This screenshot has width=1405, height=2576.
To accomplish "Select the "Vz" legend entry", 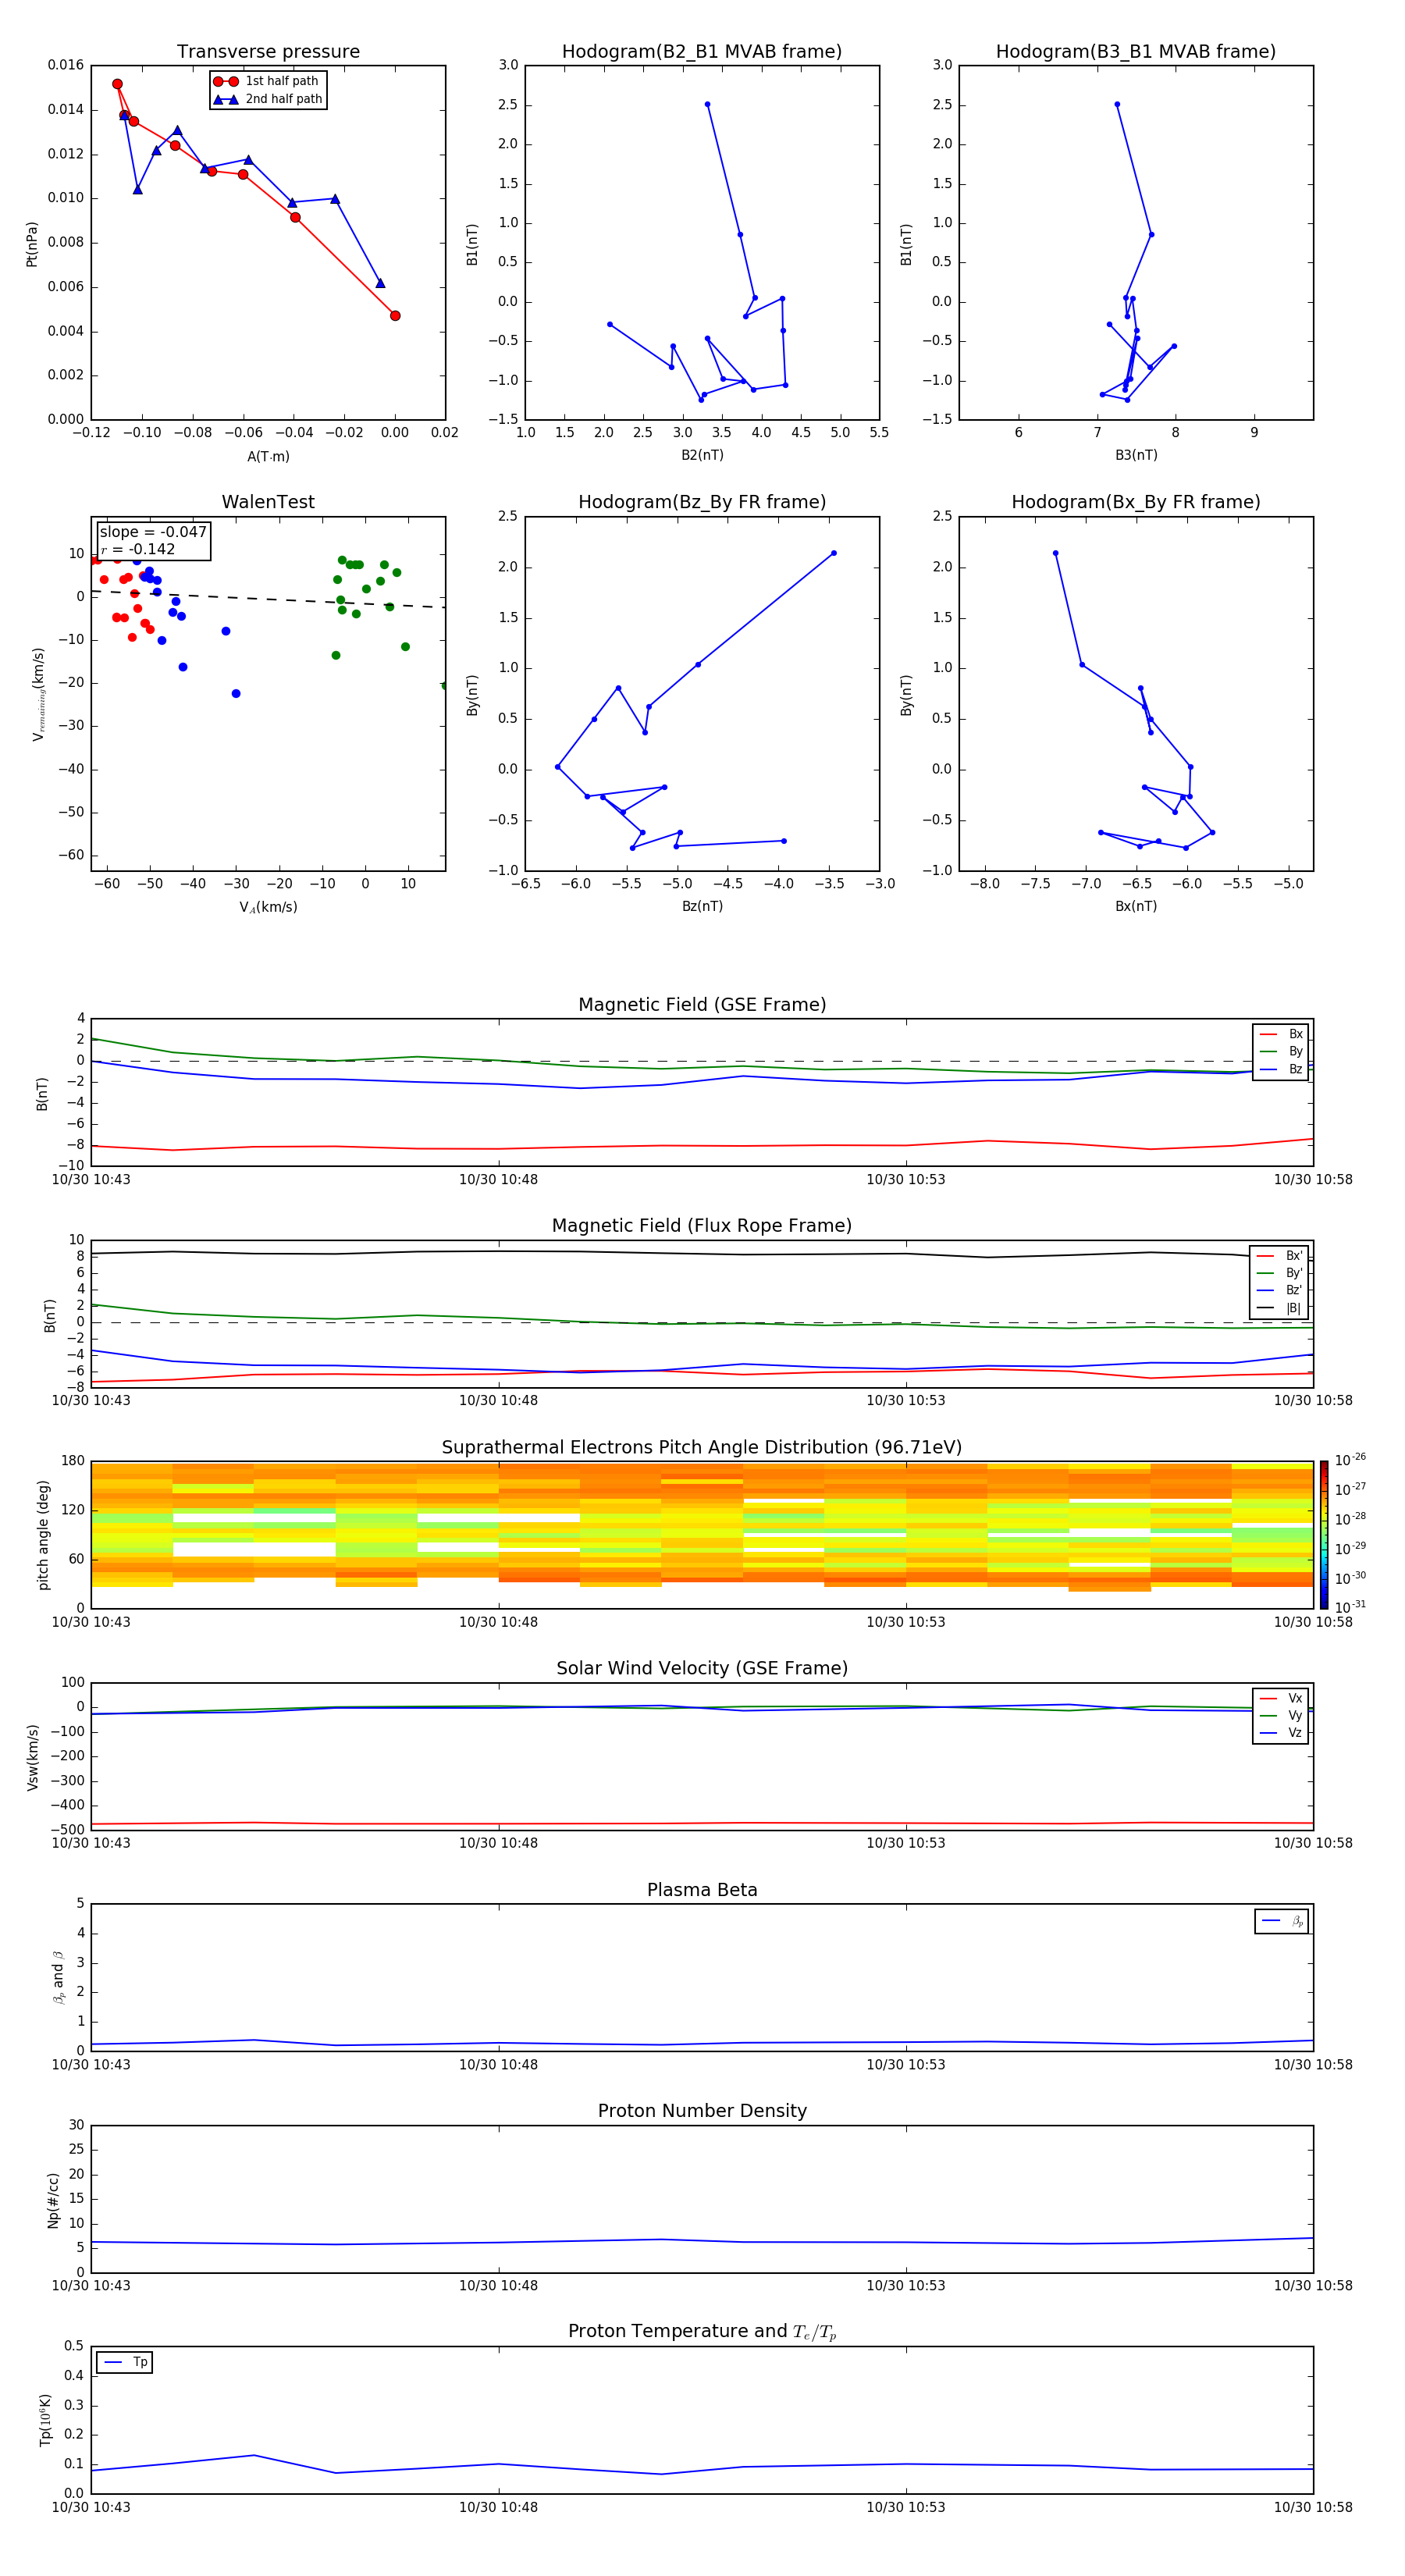I will [x=1281, y=1732].
